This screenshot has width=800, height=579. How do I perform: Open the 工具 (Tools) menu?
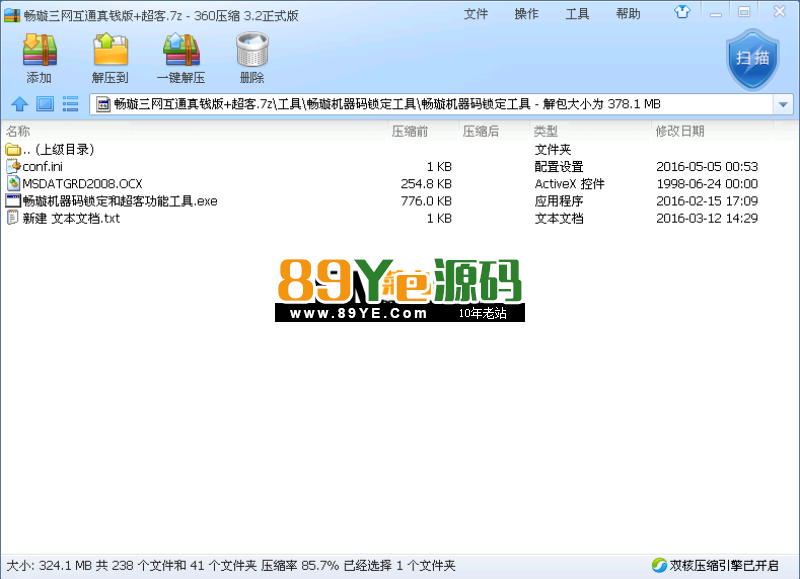577,14
